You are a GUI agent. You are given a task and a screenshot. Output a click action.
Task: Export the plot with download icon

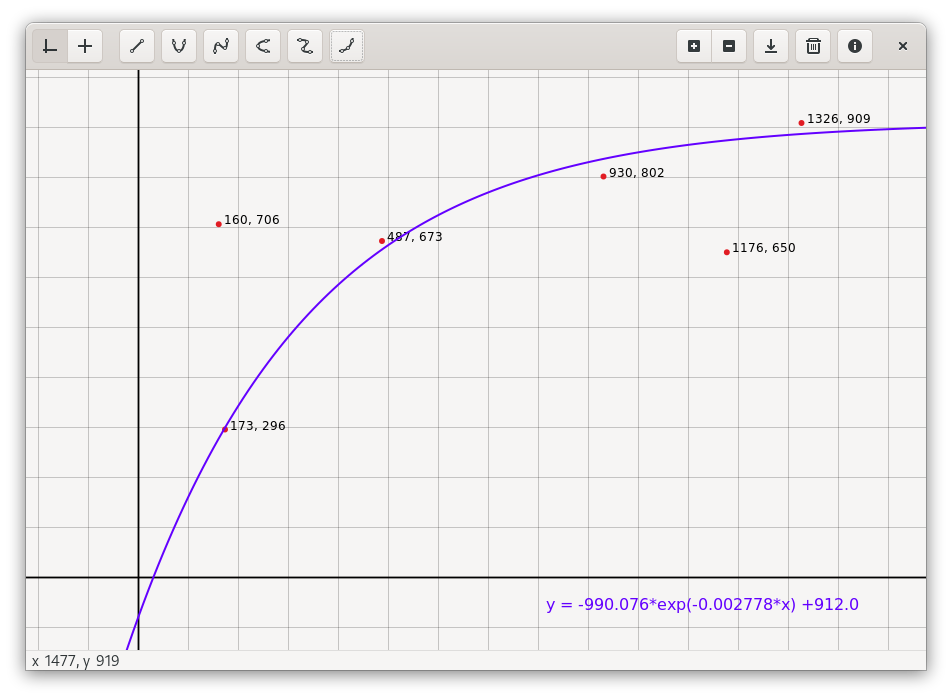point(770,46)
